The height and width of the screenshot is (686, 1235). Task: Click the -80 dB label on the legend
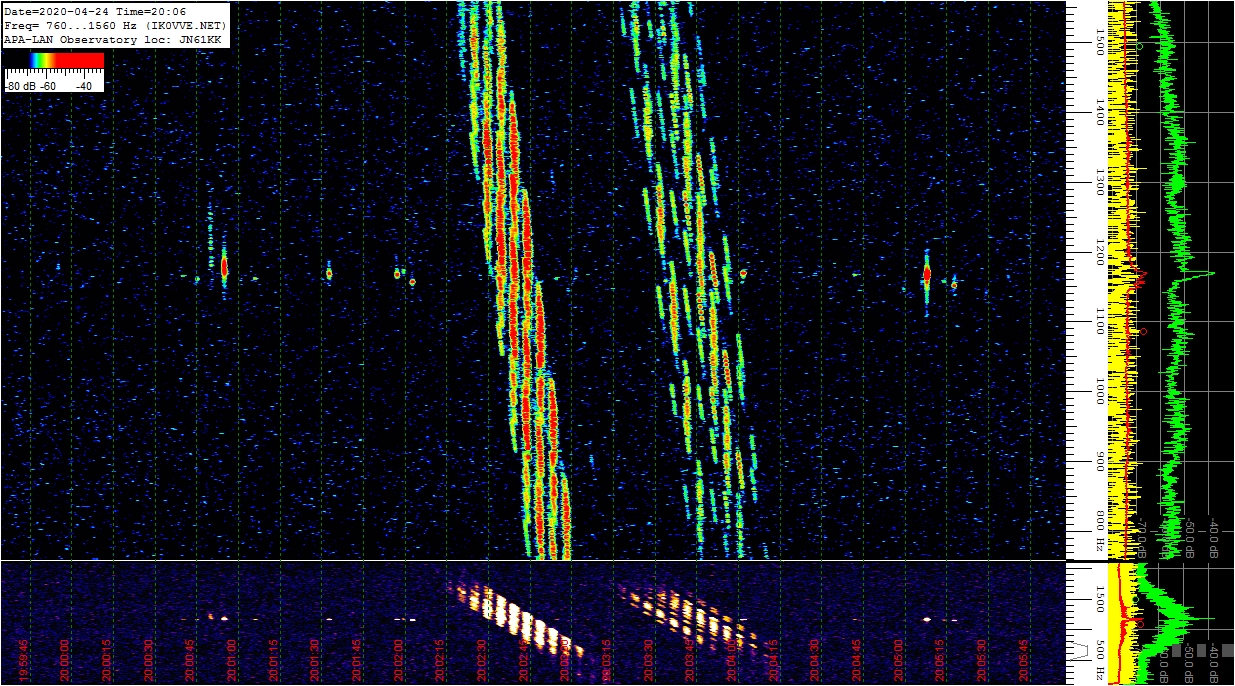(21, 86)
